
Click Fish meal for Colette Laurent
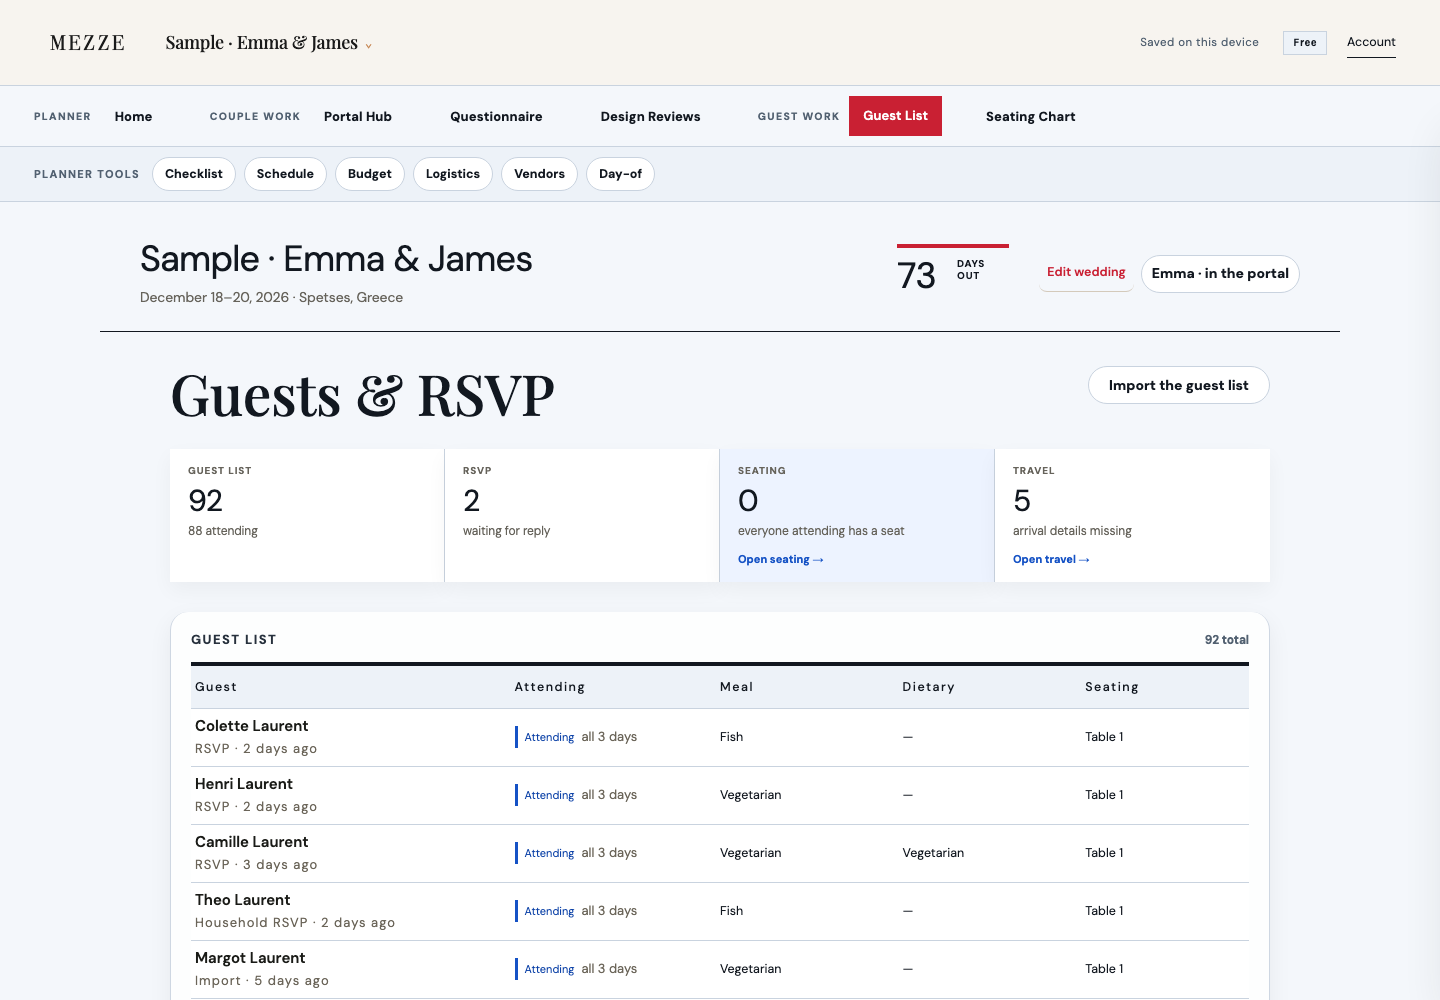click(x=731, y=737)
